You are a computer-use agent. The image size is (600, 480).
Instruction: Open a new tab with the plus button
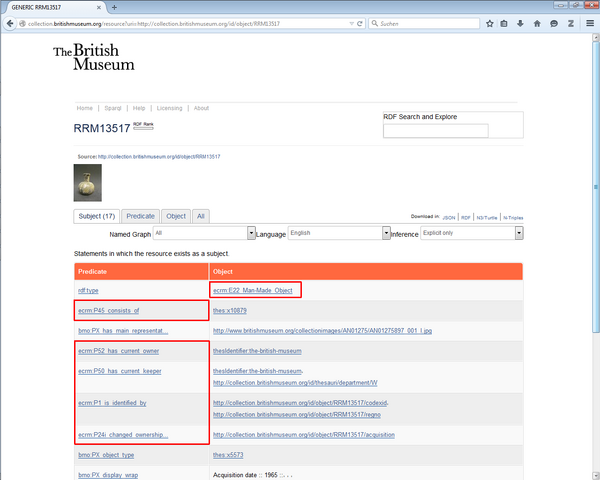pos(114,7)
